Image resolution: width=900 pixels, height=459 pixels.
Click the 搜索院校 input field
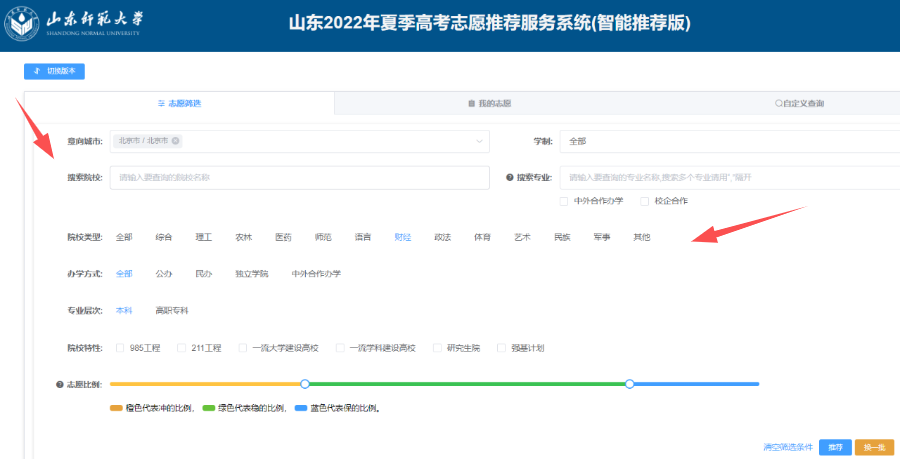coord(300,178)
